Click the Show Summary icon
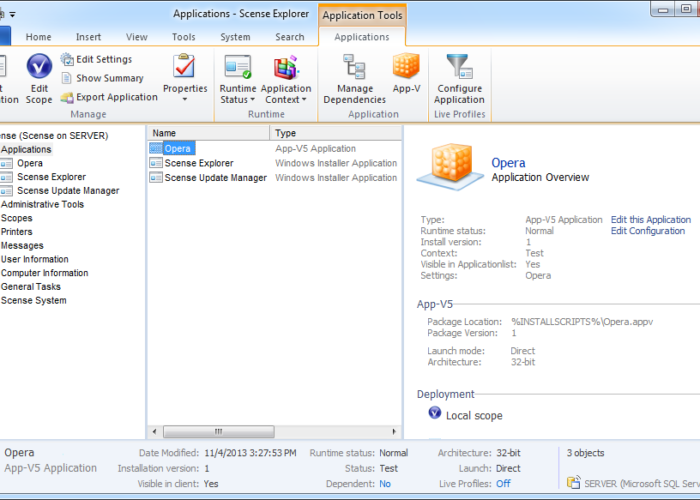Screen dimensions: 700x500 [68, 78]
